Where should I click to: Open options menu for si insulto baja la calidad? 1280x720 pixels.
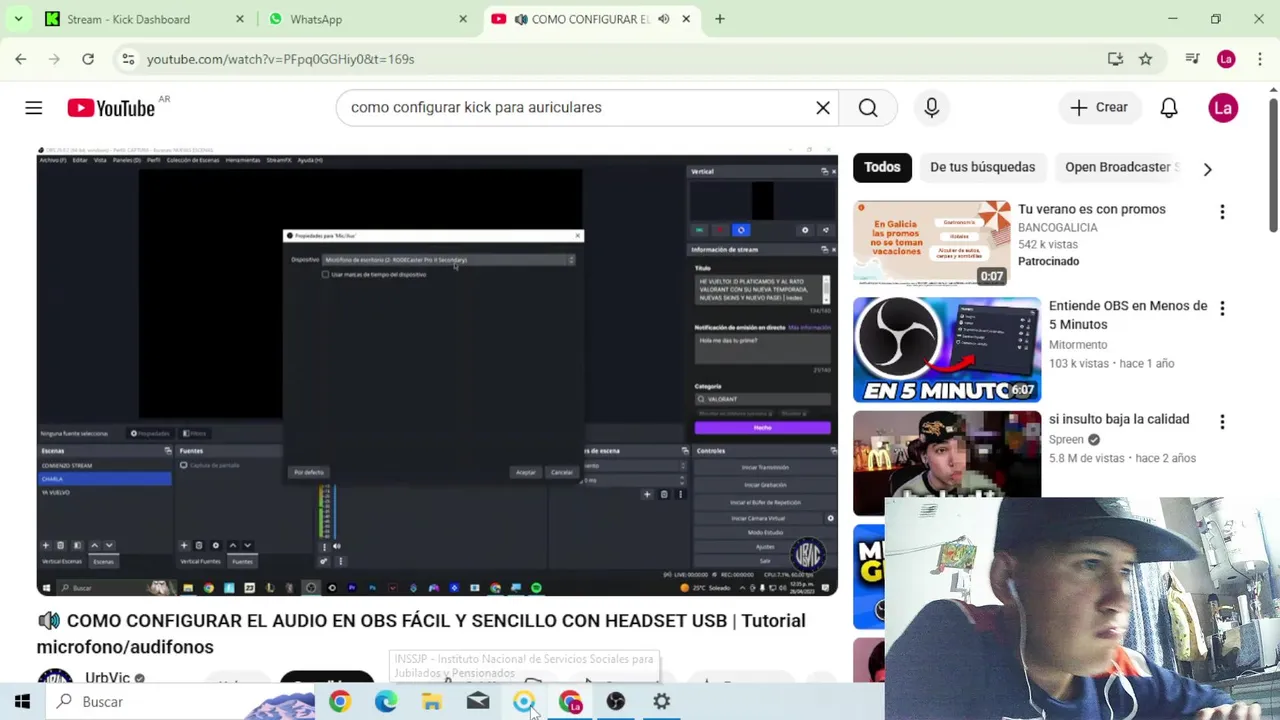[x=1222, y=422]
